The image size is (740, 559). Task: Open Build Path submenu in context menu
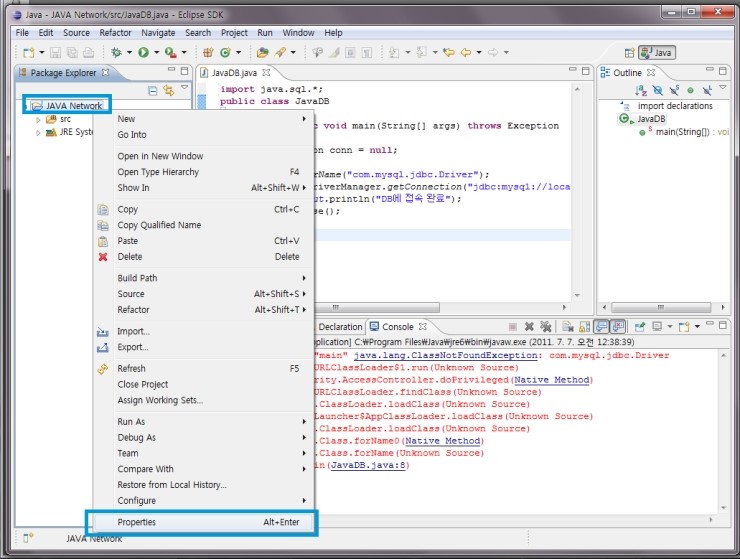click(x=203, y=278)
